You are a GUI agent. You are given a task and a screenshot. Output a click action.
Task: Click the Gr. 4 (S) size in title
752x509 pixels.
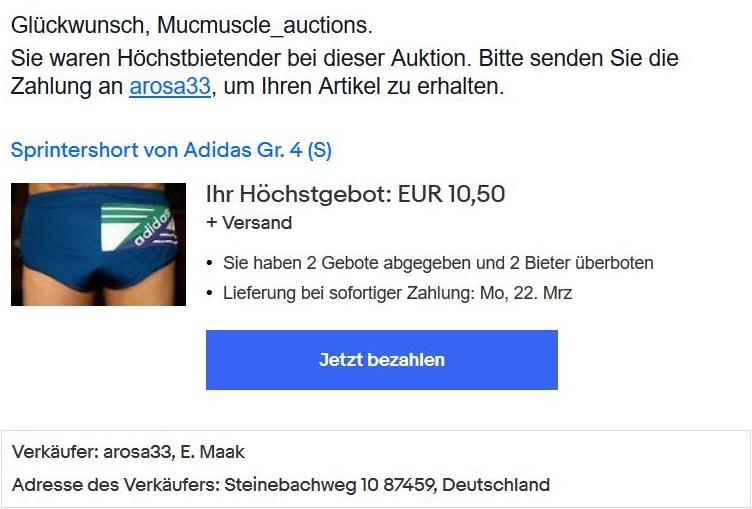coord(294,150)
